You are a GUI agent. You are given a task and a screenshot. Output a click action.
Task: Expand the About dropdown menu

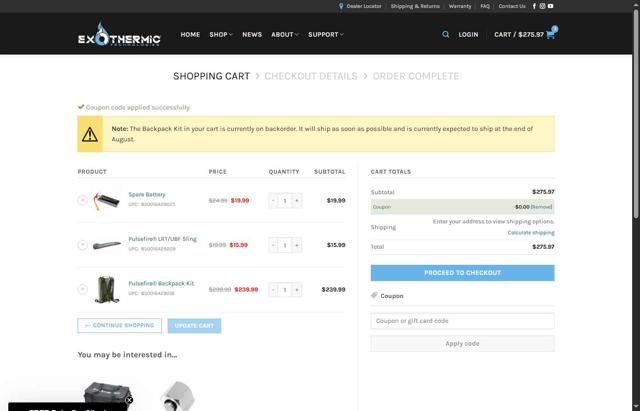tap(285, 35)
